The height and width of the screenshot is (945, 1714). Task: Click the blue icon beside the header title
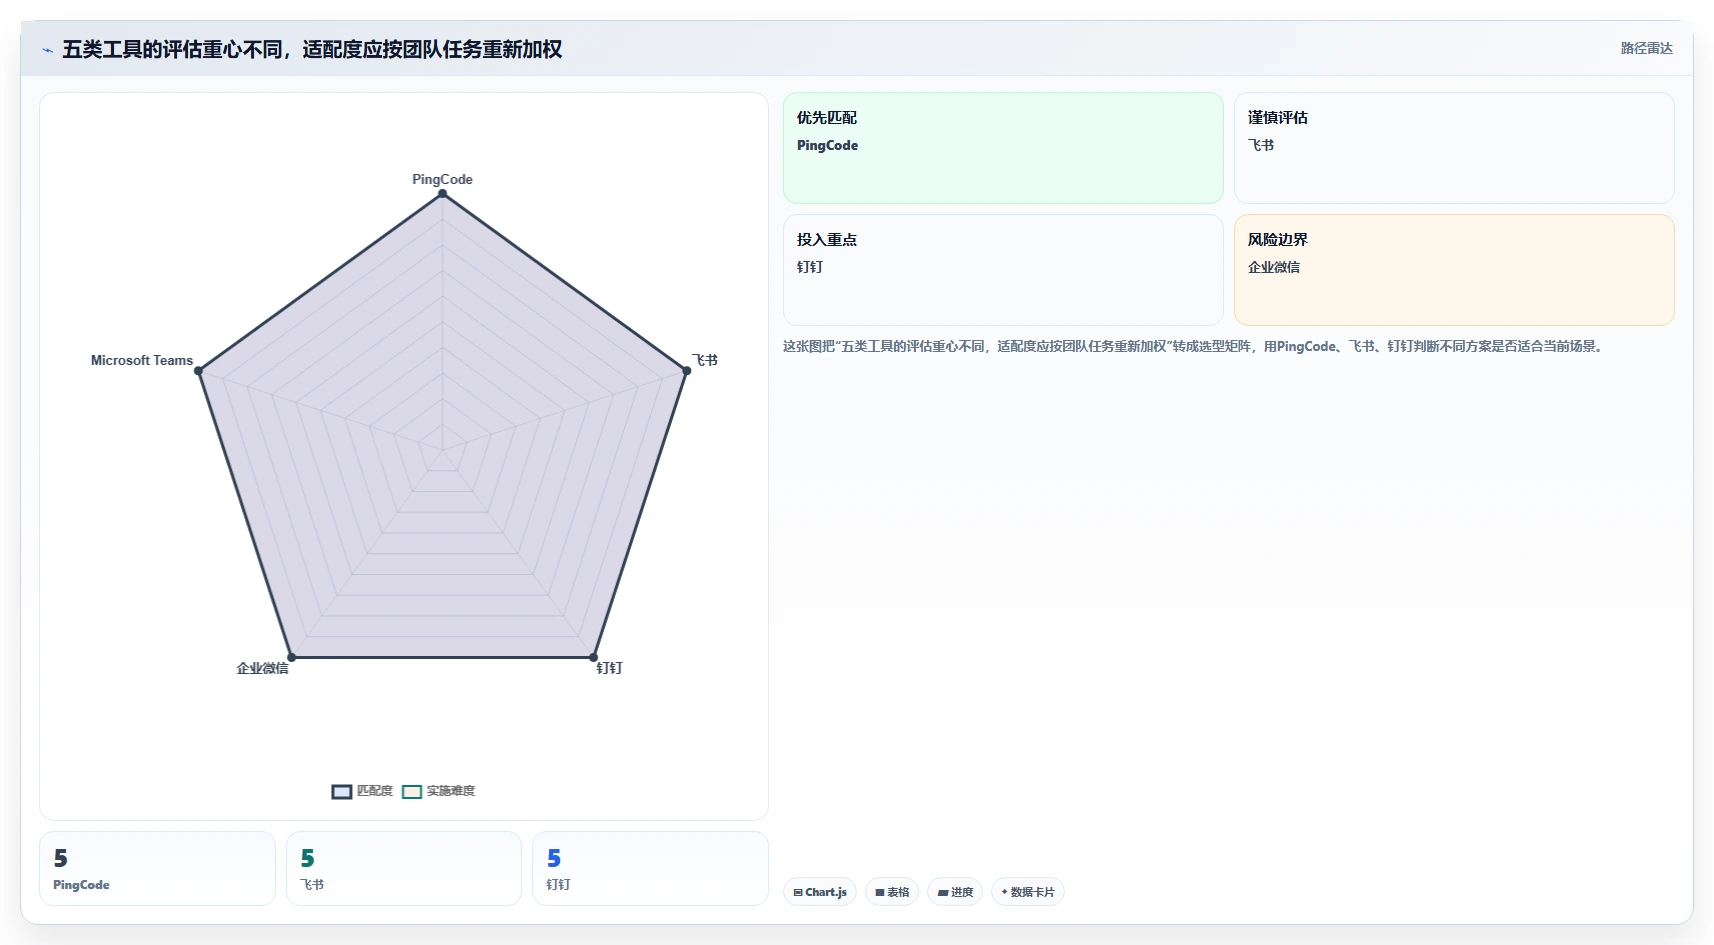point(47,50)
